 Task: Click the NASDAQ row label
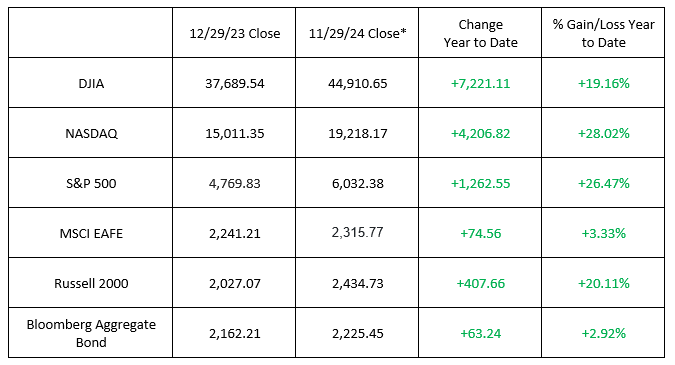pos(91,133)
